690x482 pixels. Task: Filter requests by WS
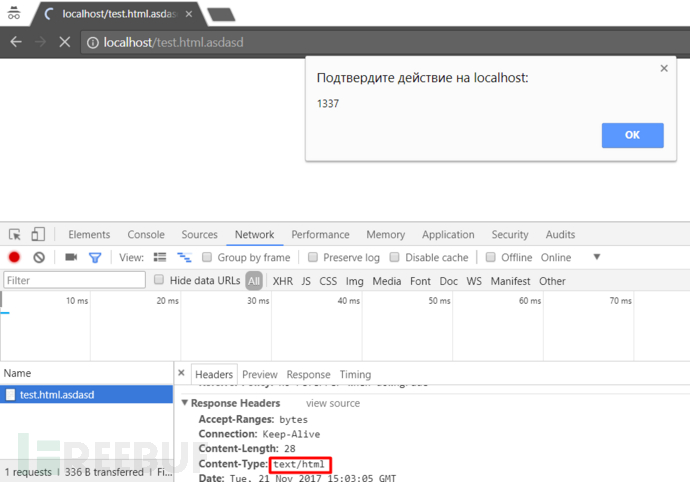point(474,281)
